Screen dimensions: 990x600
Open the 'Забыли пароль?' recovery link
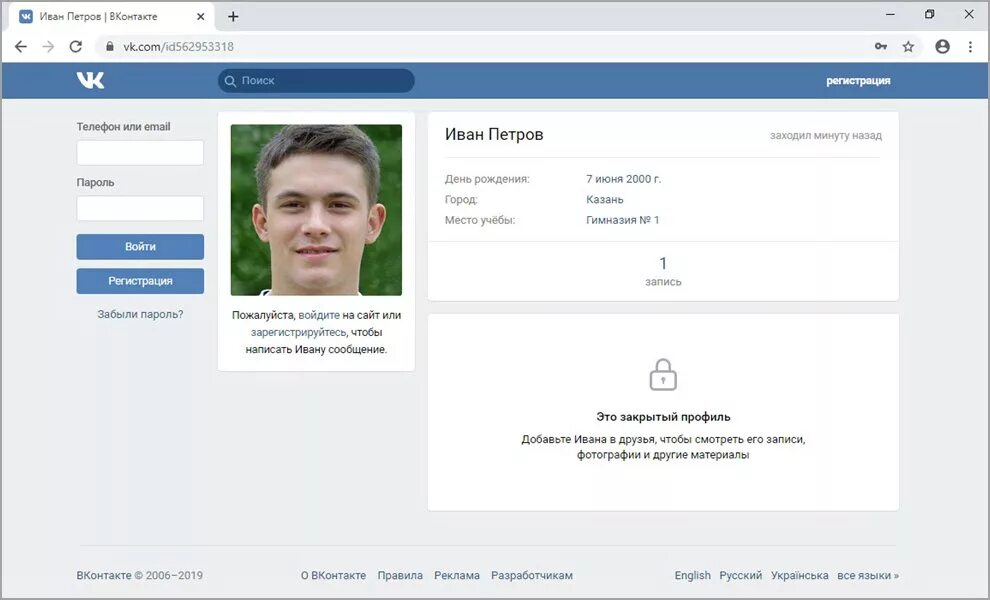click(x=140, y=313)
